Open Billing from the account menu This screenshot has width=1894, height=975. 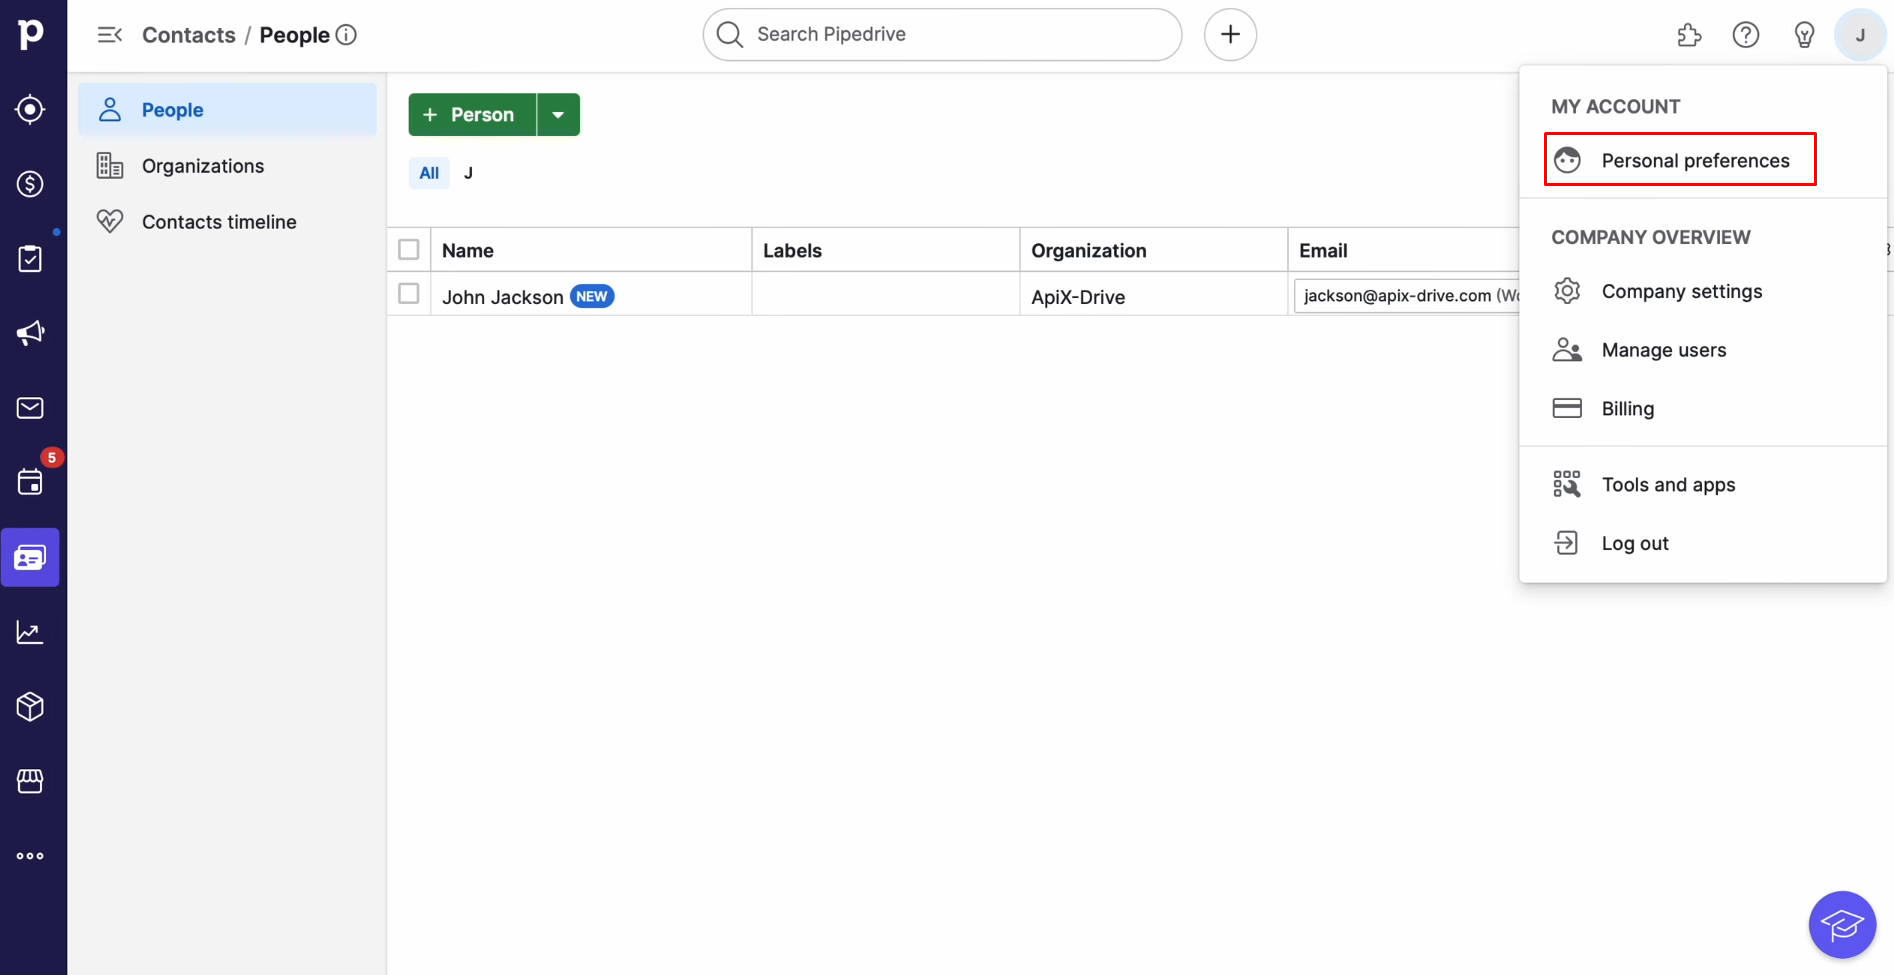[x=1628, y=408]
